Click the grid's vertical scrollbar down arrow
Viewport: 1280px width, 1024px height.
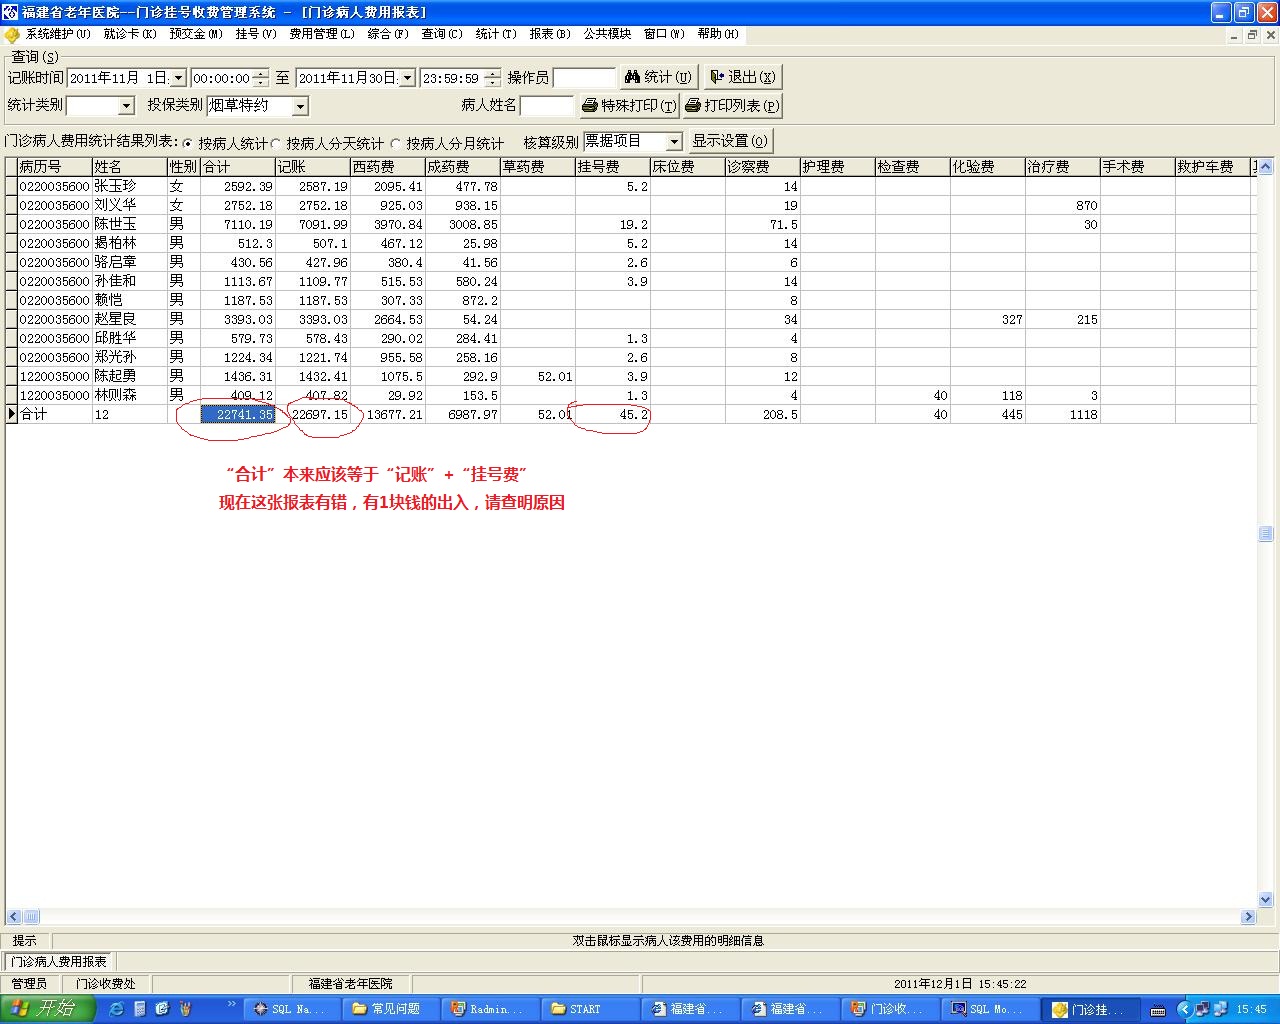coord(1265,900)
